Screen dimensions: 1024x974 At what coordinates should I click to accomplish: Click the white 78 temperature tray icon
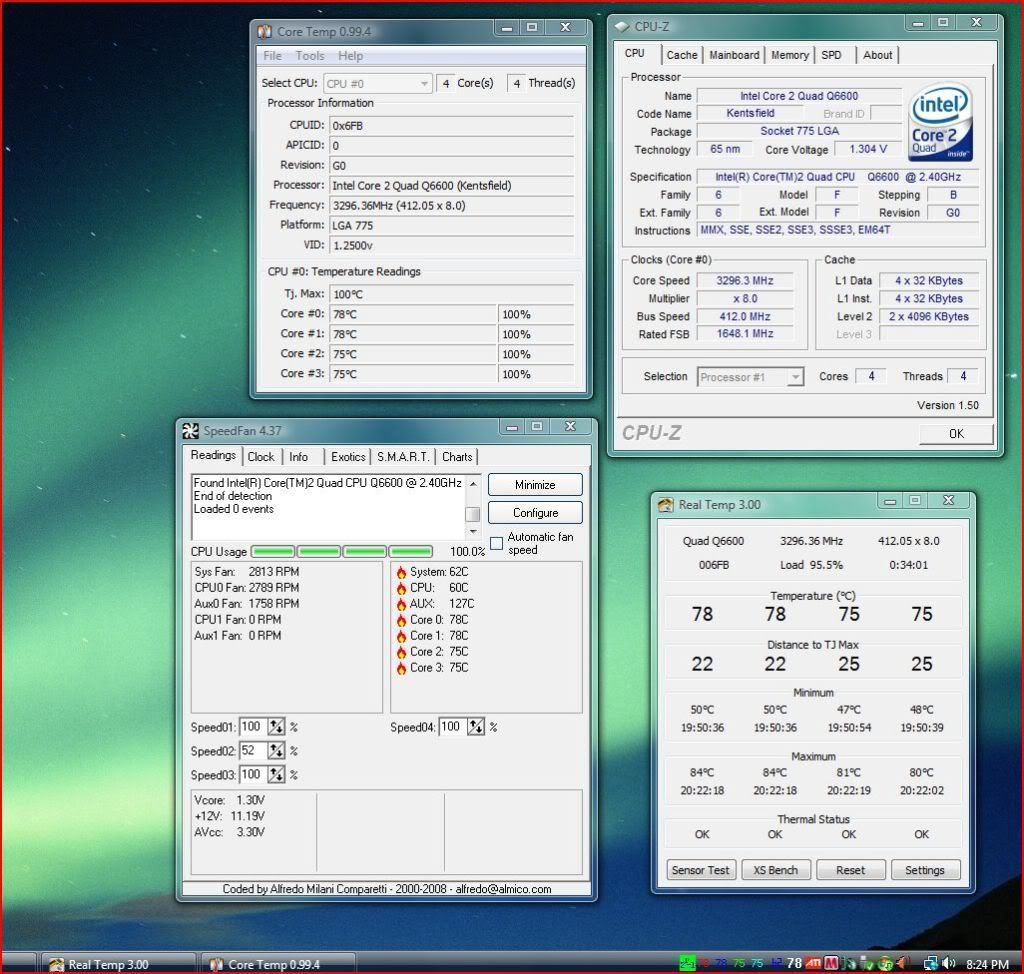tap(794, 963)
